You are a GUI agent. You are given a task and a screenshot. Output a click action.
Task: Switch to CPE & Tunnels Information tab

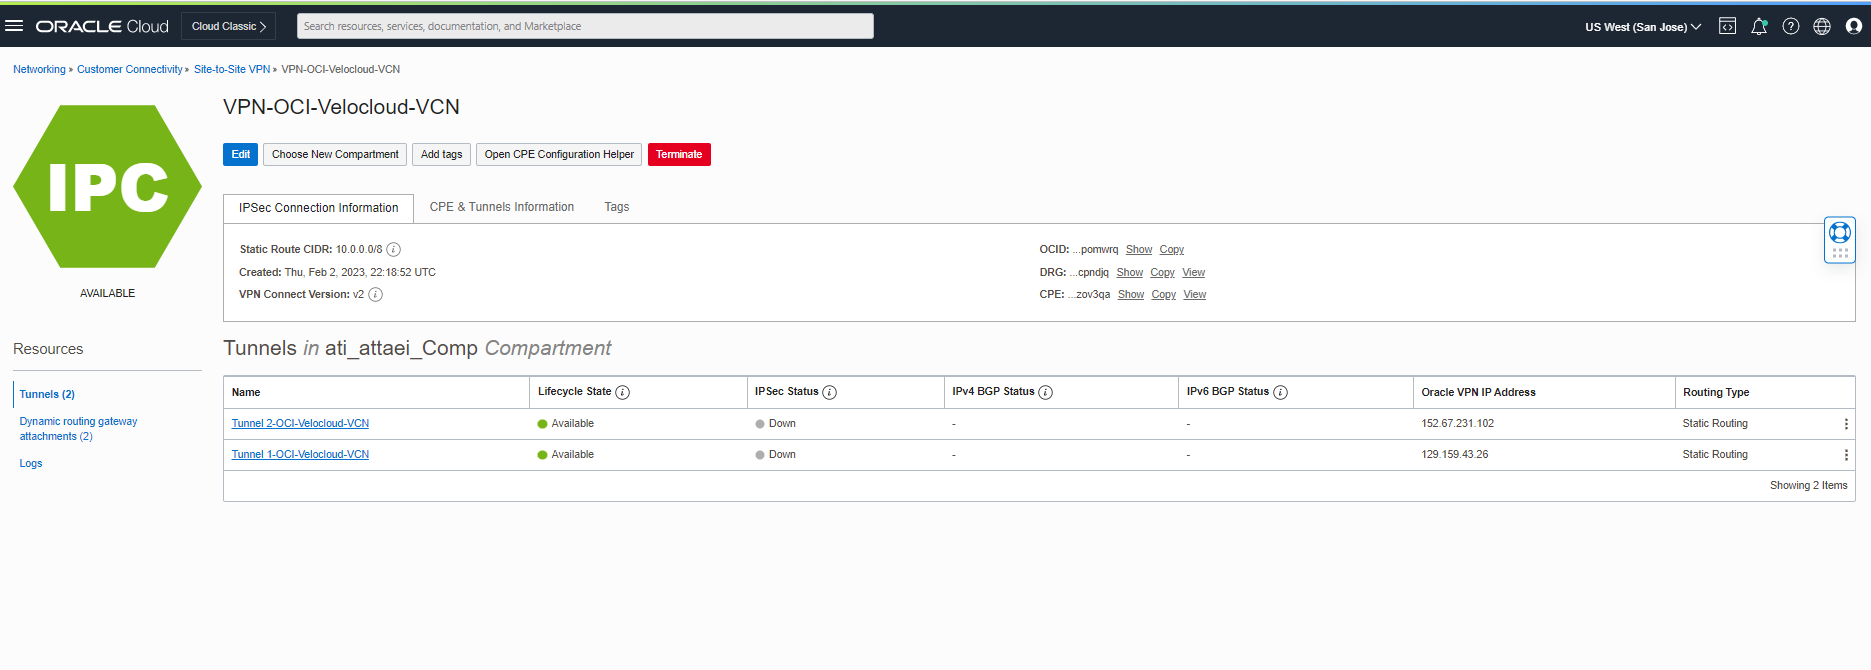coord(501,207)
